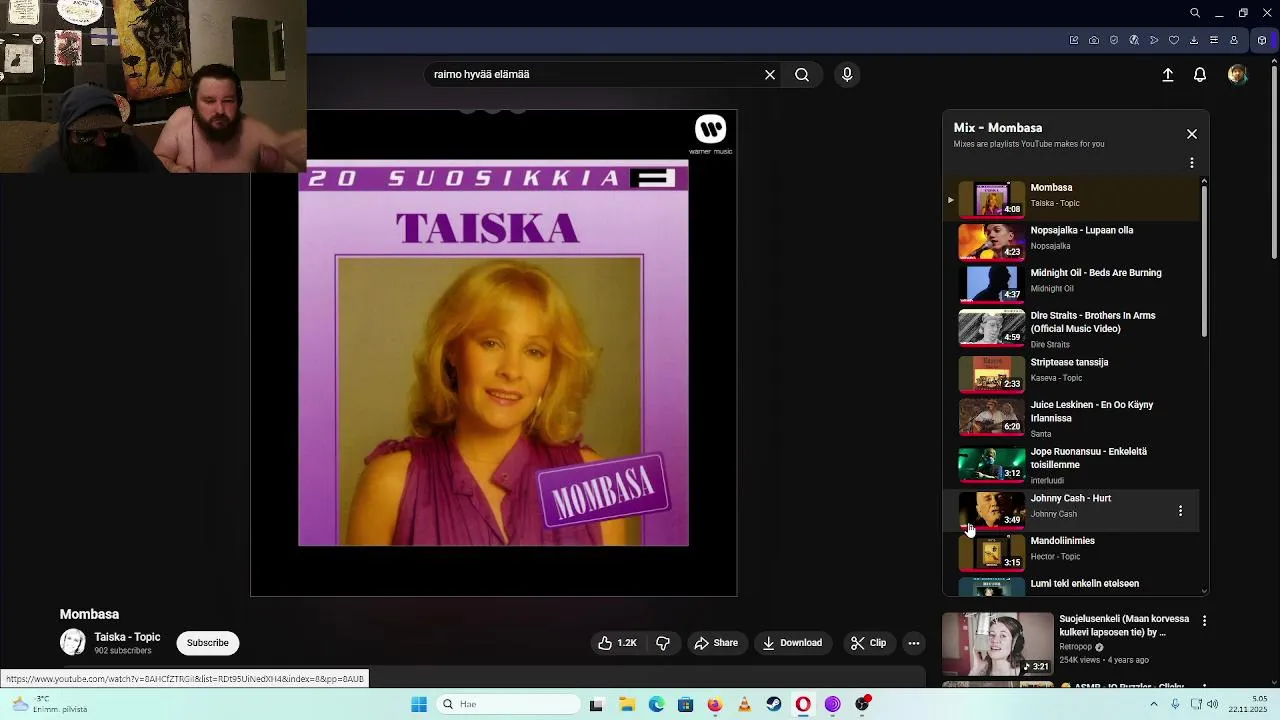Viewport: 1280px width, 720px height.
Task: Open Opera Easy Setup sliders icon
Action: (x=1214, y=41)
